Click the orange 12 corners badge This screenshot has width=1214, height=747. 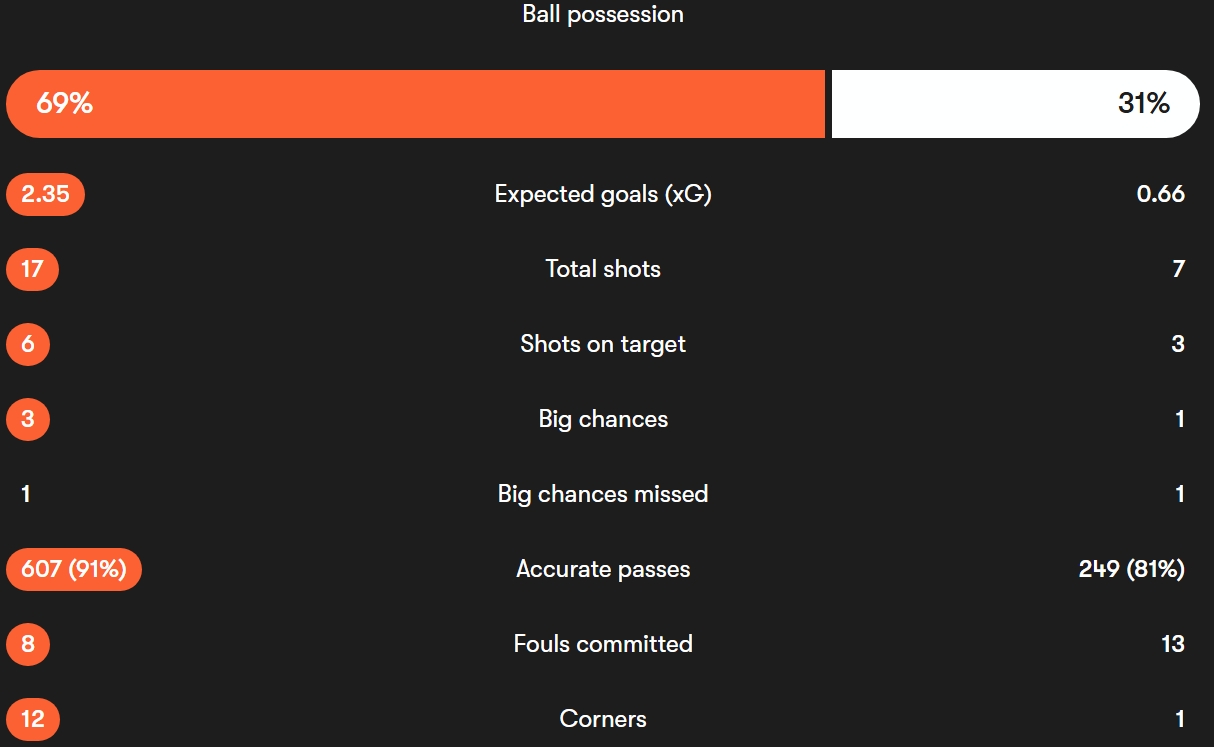point(32,719)
